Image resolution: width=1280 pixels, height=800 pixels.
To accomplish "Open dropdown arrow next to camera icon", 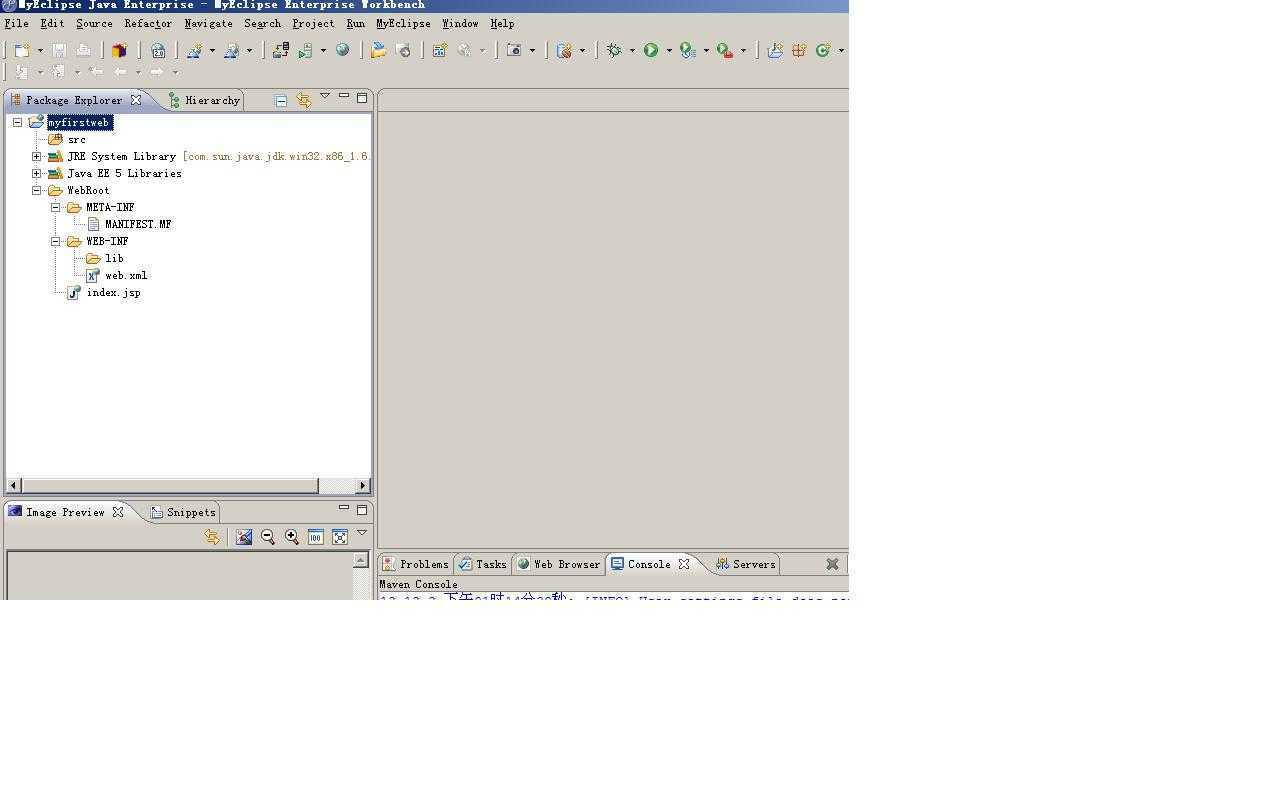I will click(532, 50).
